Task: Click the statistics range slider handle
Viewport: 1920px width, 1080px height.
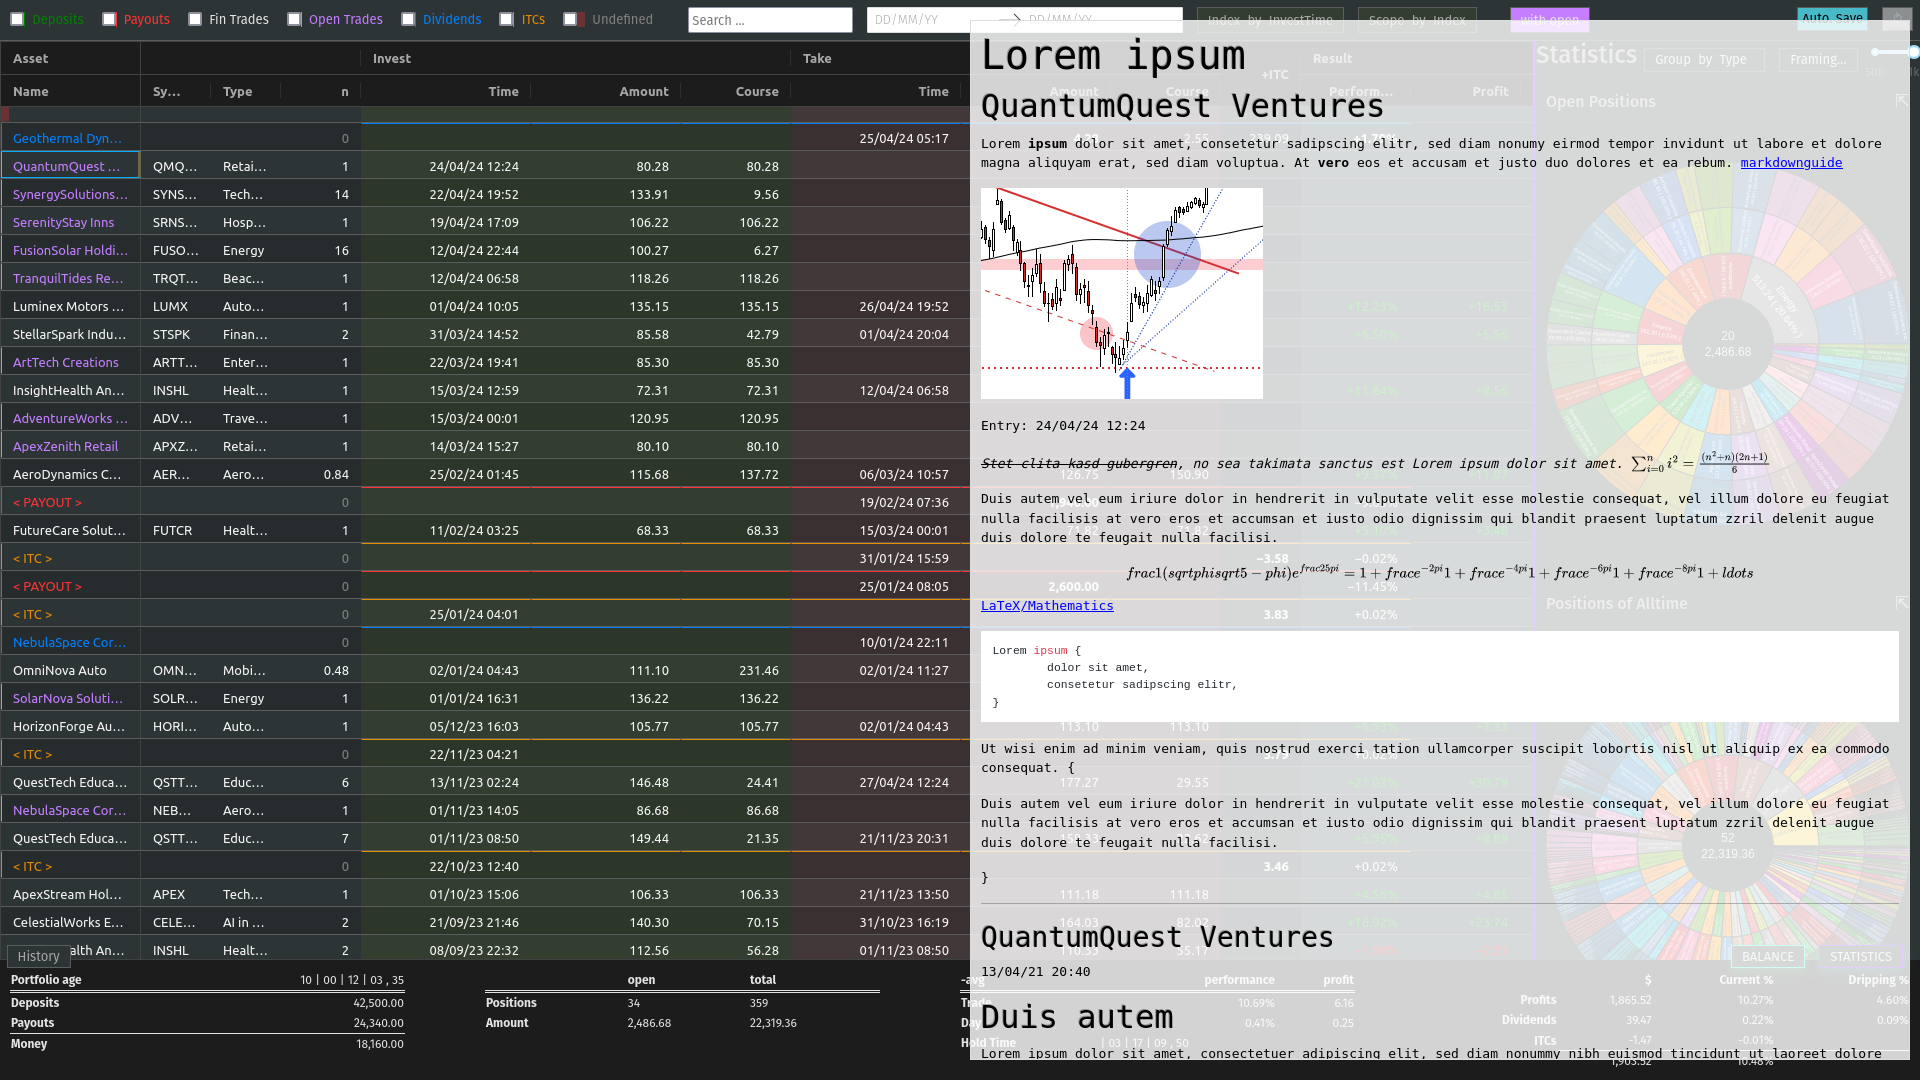Action: tap(1912, 52)
